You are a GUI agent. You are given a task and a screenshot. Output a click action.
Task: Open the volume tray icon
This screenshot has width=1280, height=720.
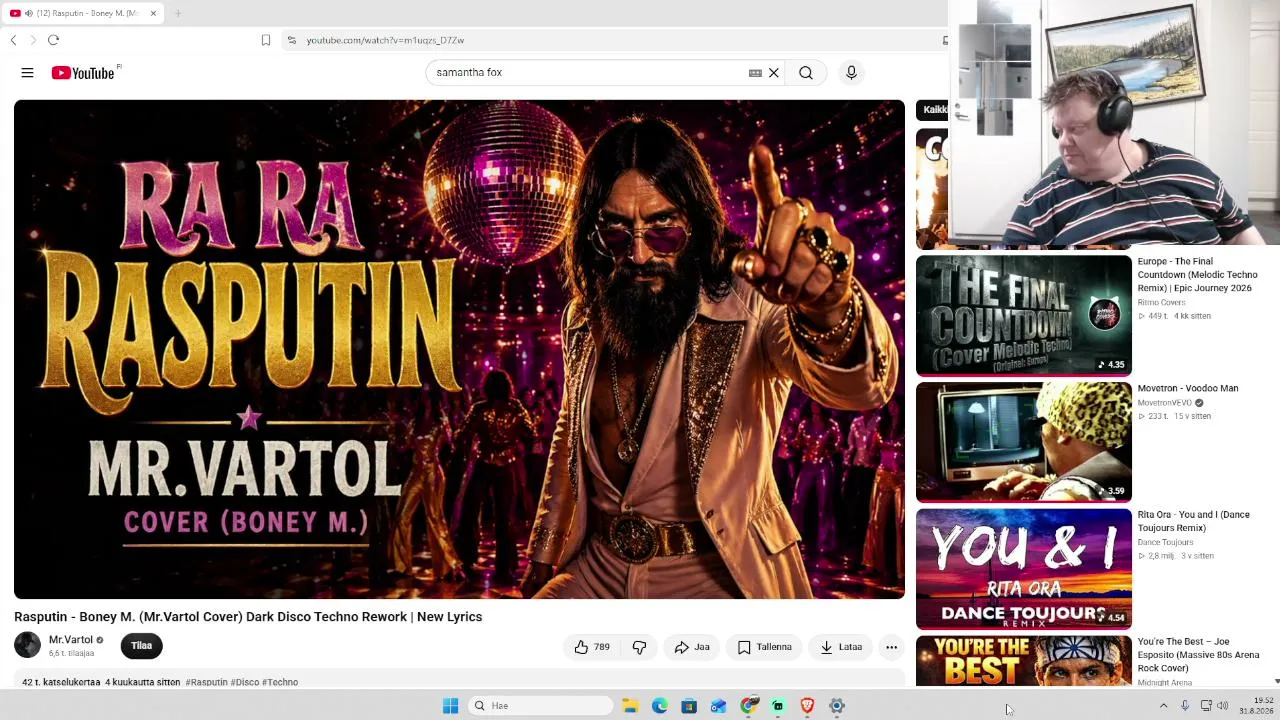pyautogui.click(x=1222, y=706)
